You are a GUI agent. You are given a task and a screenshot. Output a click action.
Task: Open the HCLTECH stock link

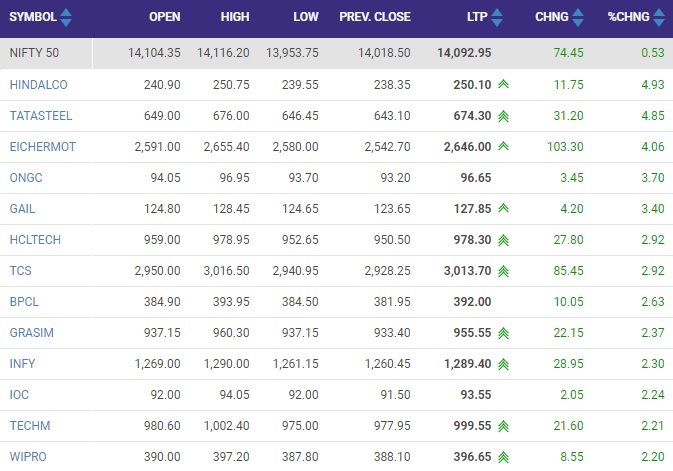35,240
